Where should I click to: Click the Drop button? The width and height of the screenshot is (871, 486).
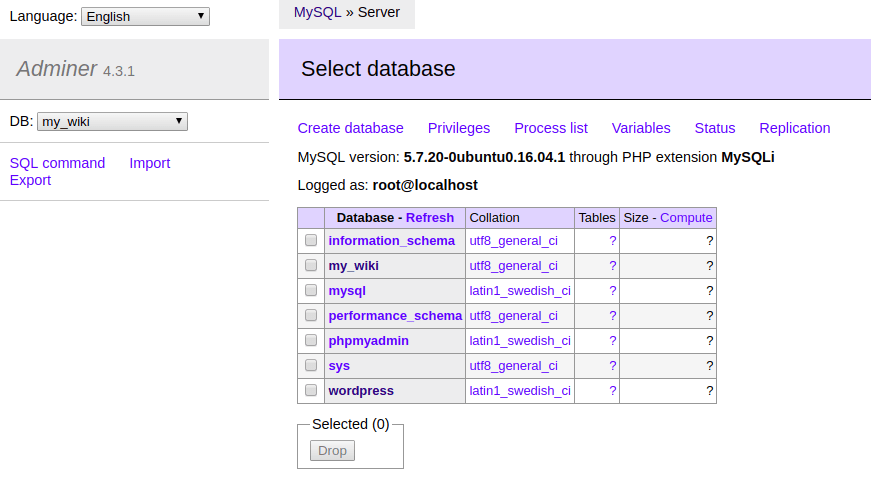[332, 450]
